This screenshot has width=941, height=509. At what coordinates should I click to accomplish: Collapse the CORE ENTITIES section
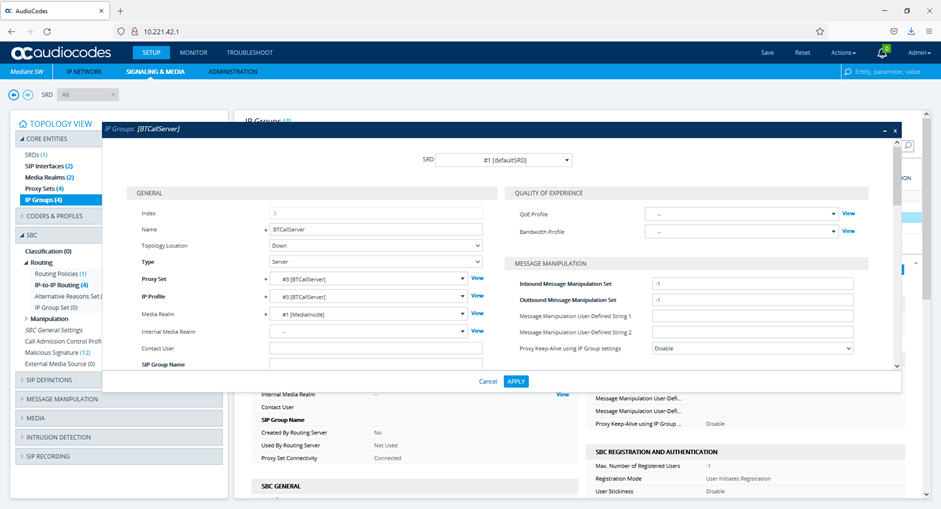pos(59,139)
